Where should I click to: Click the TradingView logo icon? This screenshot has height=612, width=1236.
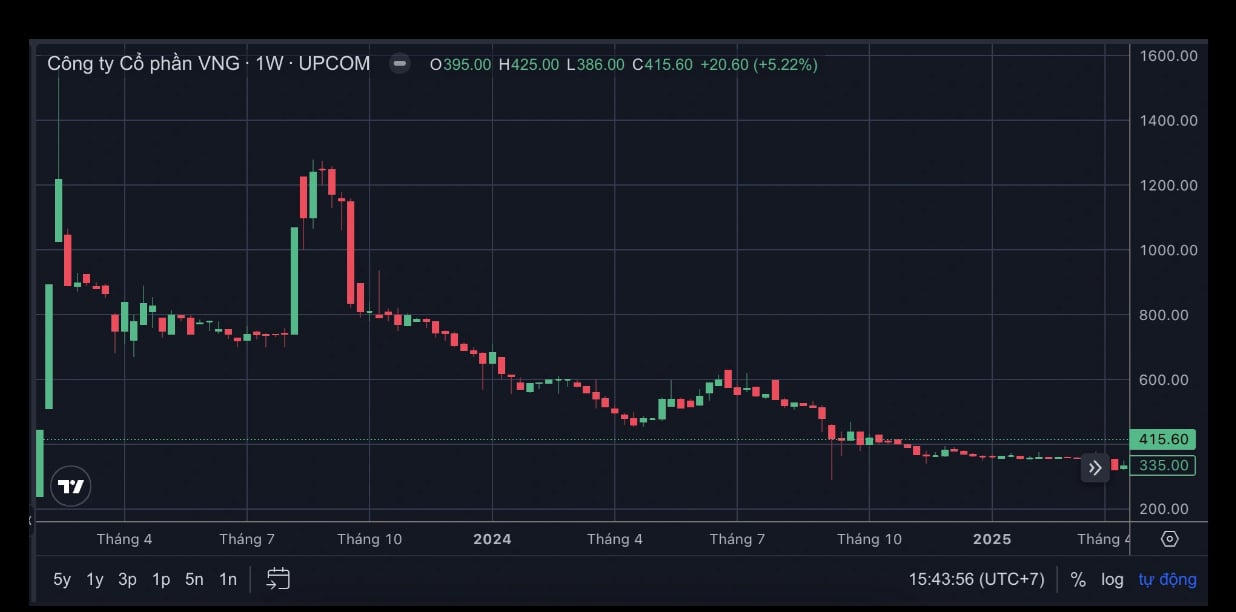click(71, 486)
